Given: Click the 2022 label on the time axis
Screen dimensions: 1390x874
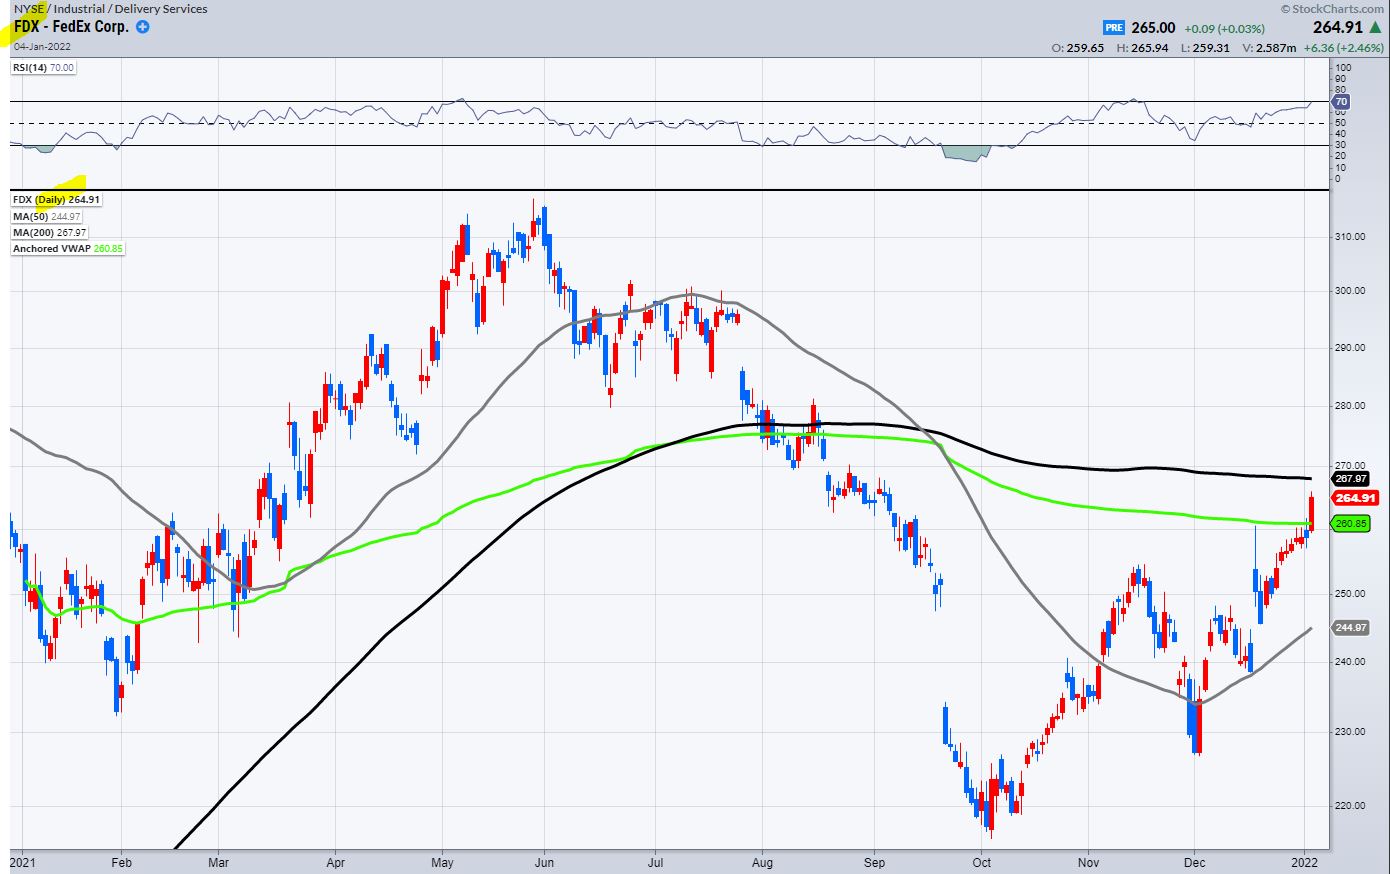Looking at the screenshot, I should [1305, 862].
